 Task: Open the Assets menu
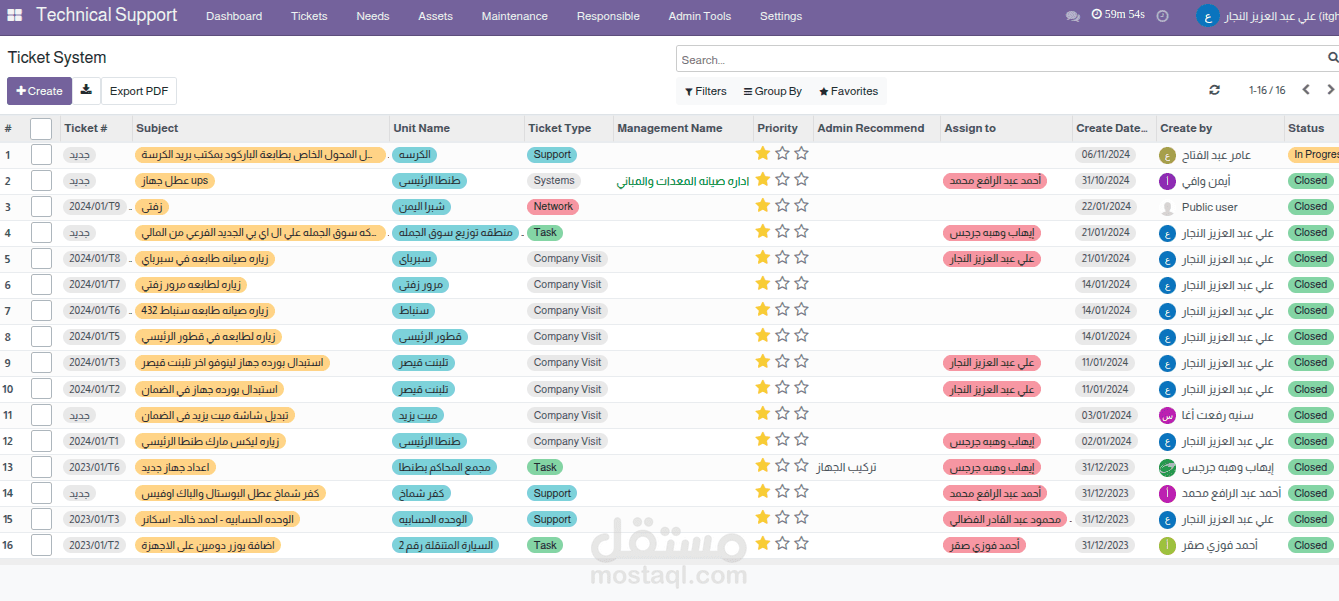(x=435, y=16)
